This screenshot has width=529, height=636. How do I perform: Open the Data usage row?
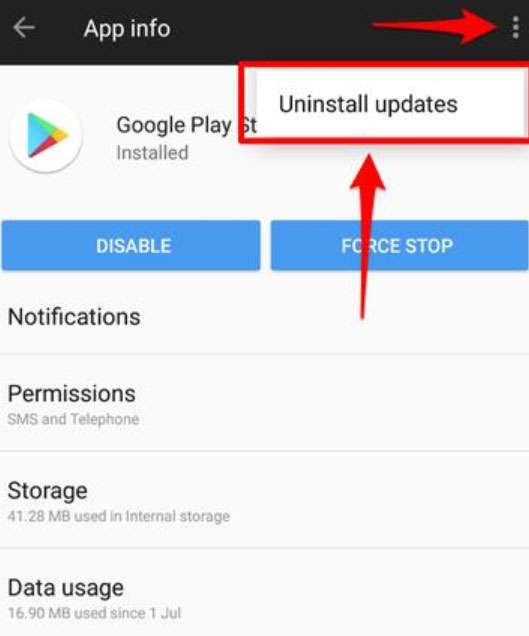264,593
